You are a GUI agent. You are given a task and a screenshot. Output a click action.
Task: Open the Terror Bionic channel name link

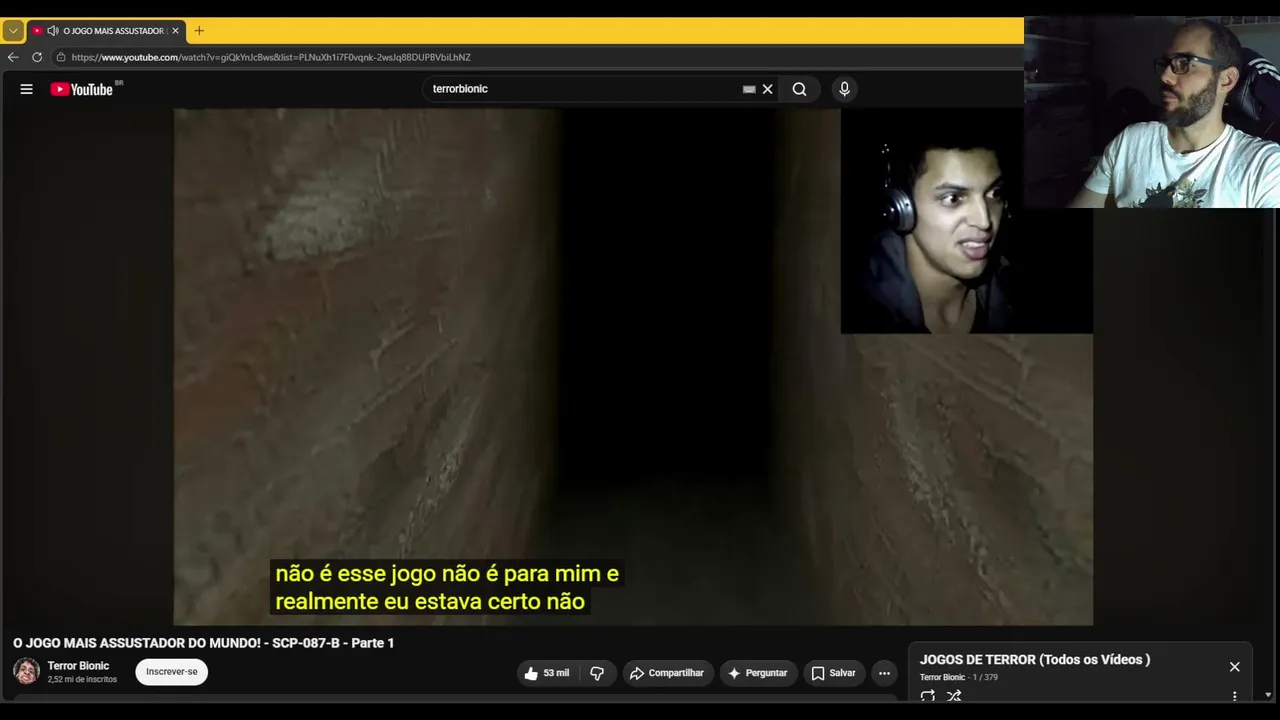[x=78, y=666]
